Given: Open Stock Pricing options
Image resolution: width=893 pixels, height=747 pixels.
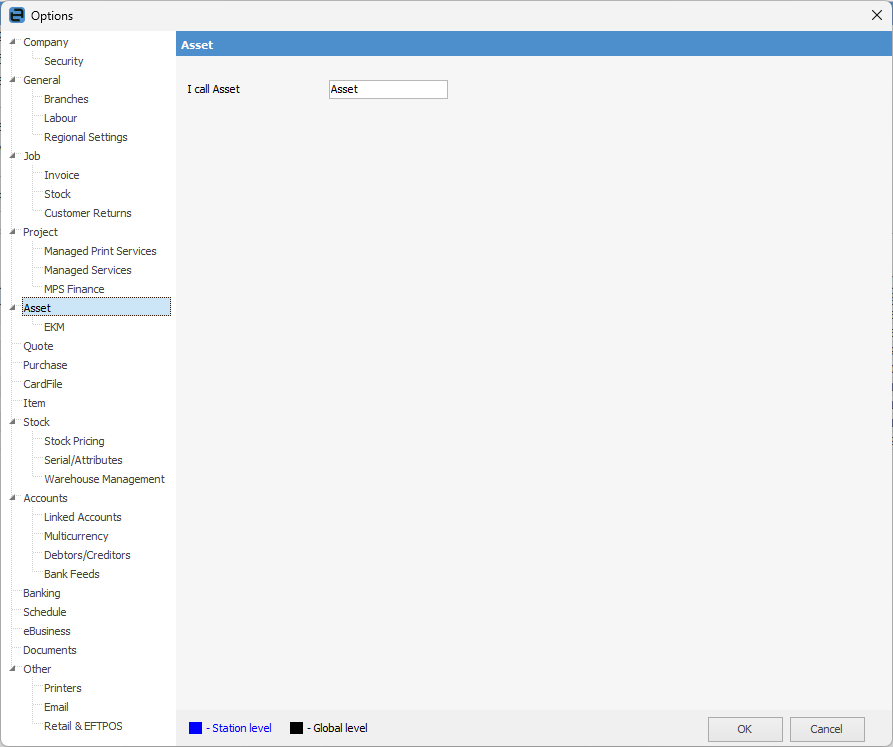Looking at the screenshot, I should pyautogui.click(x=74, y=441).
